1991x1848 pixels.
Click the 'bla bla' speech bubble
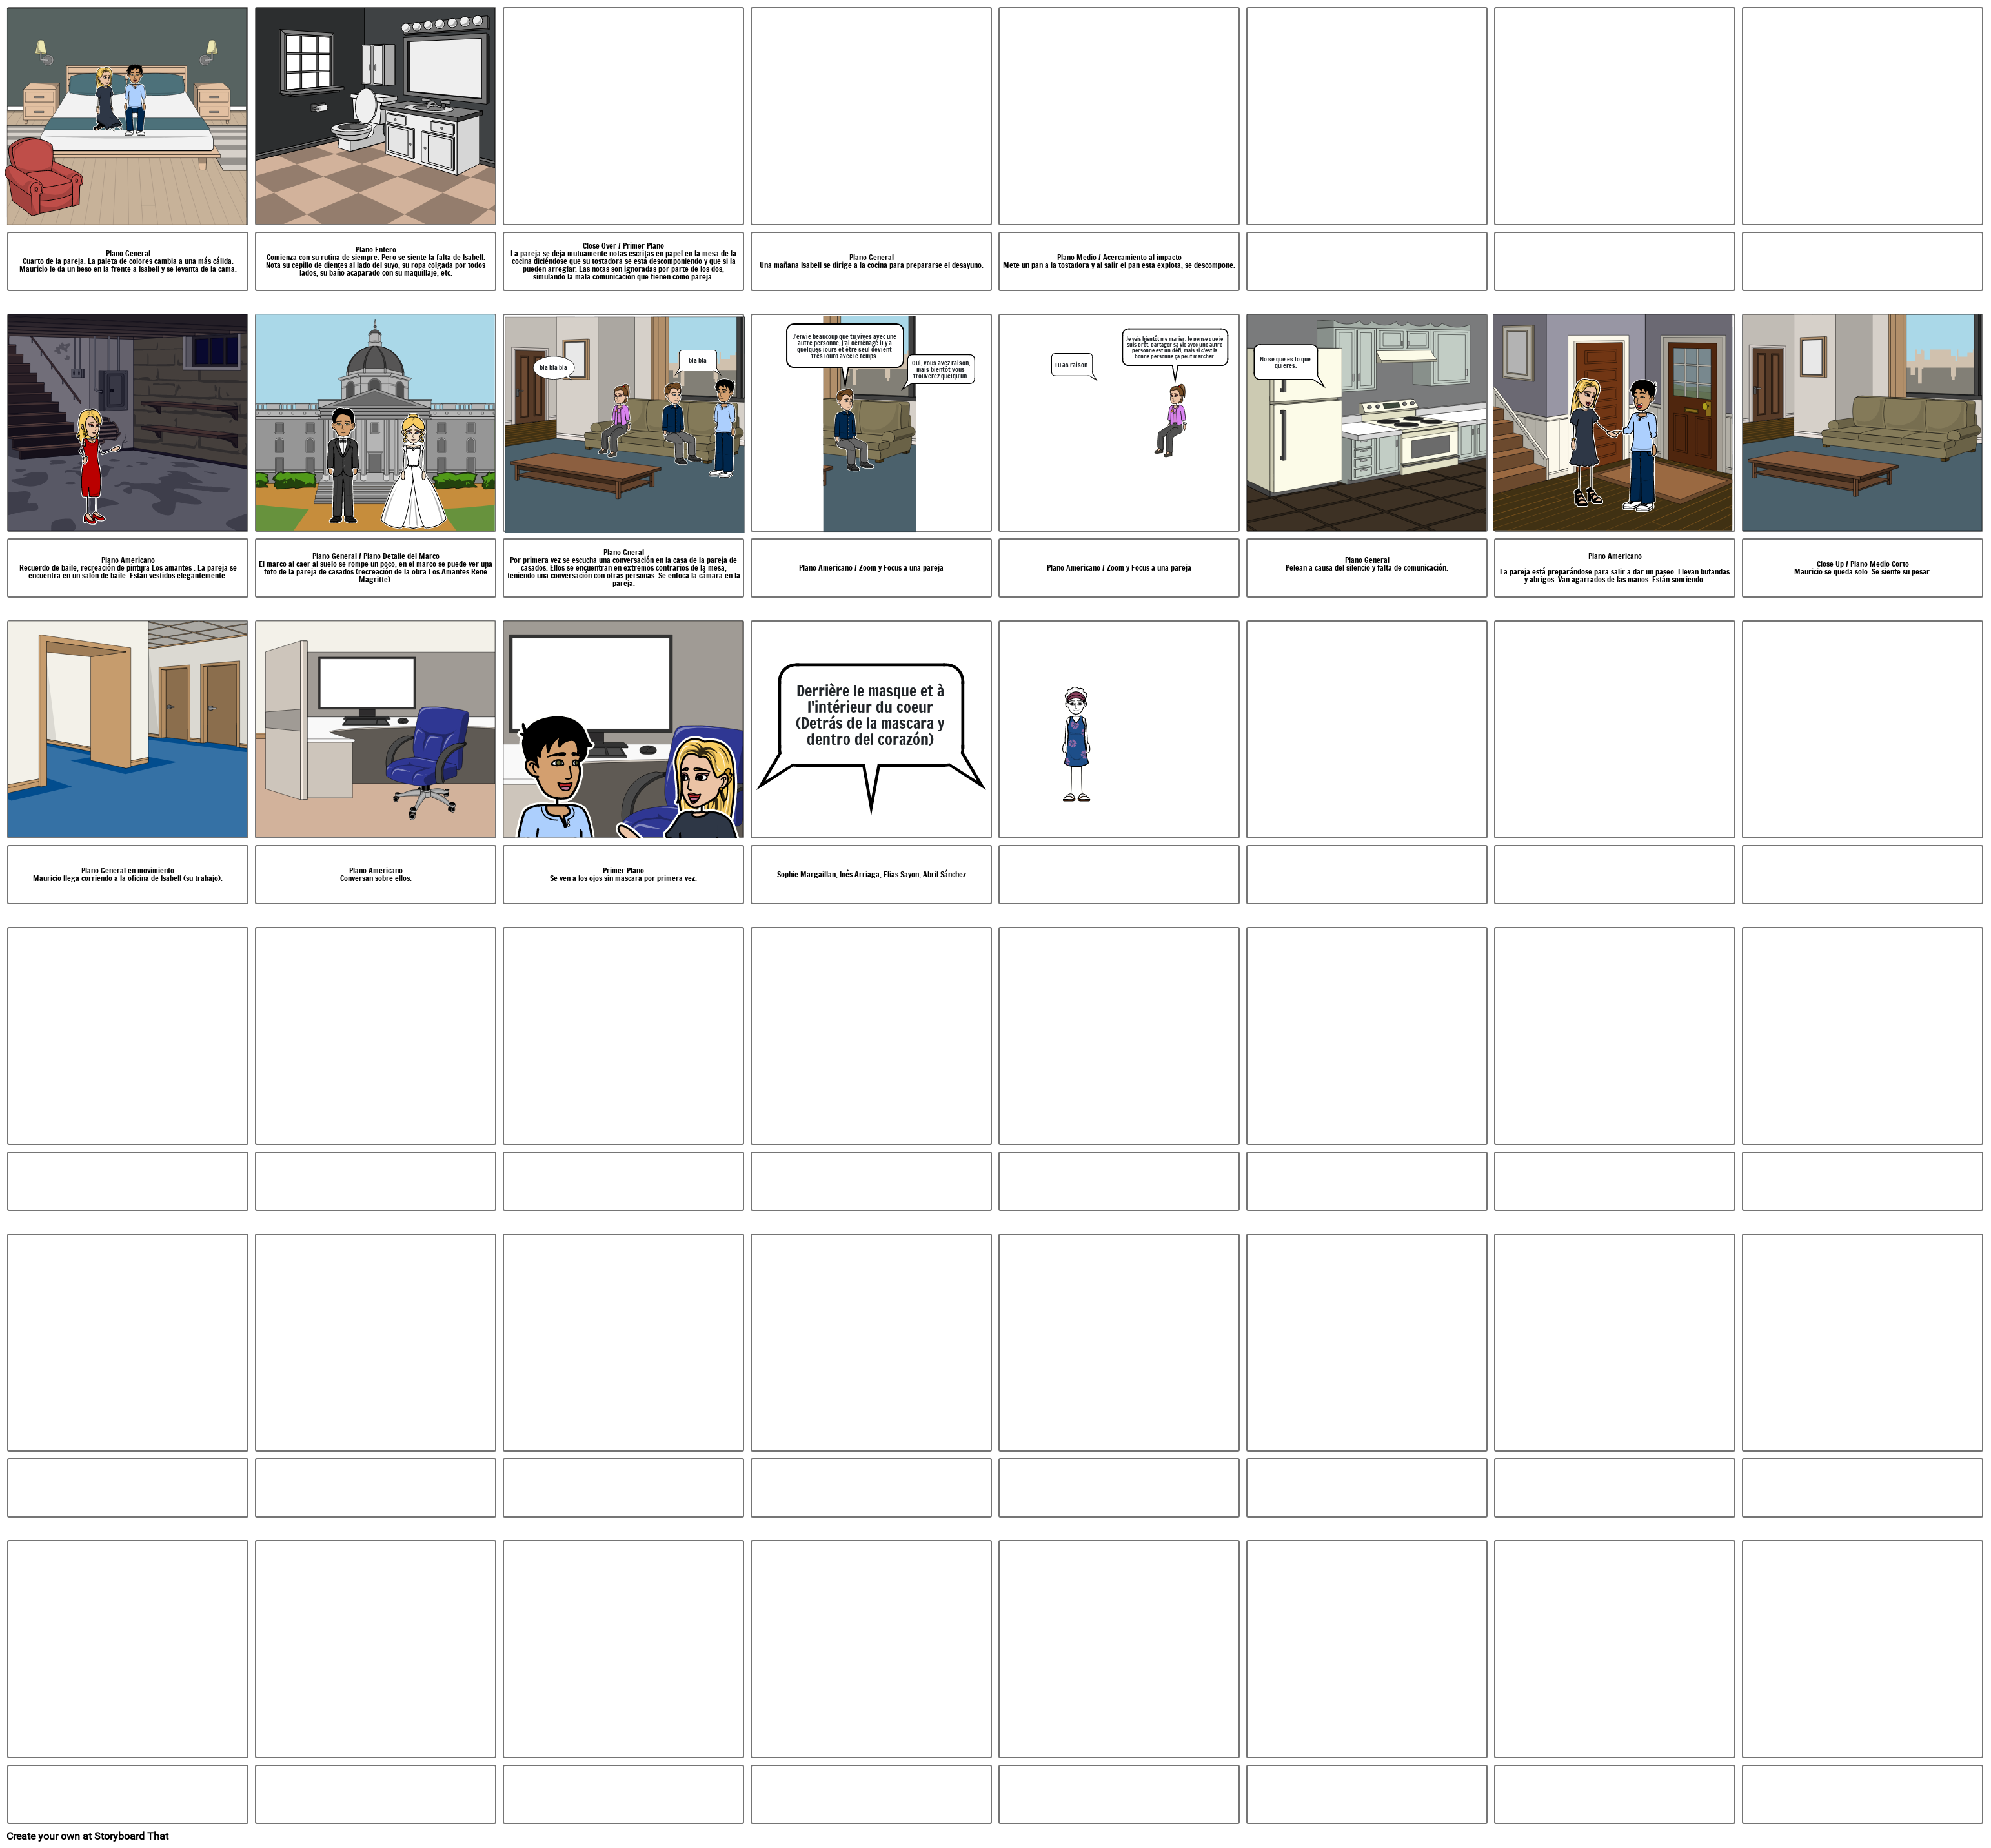[697, 361]
